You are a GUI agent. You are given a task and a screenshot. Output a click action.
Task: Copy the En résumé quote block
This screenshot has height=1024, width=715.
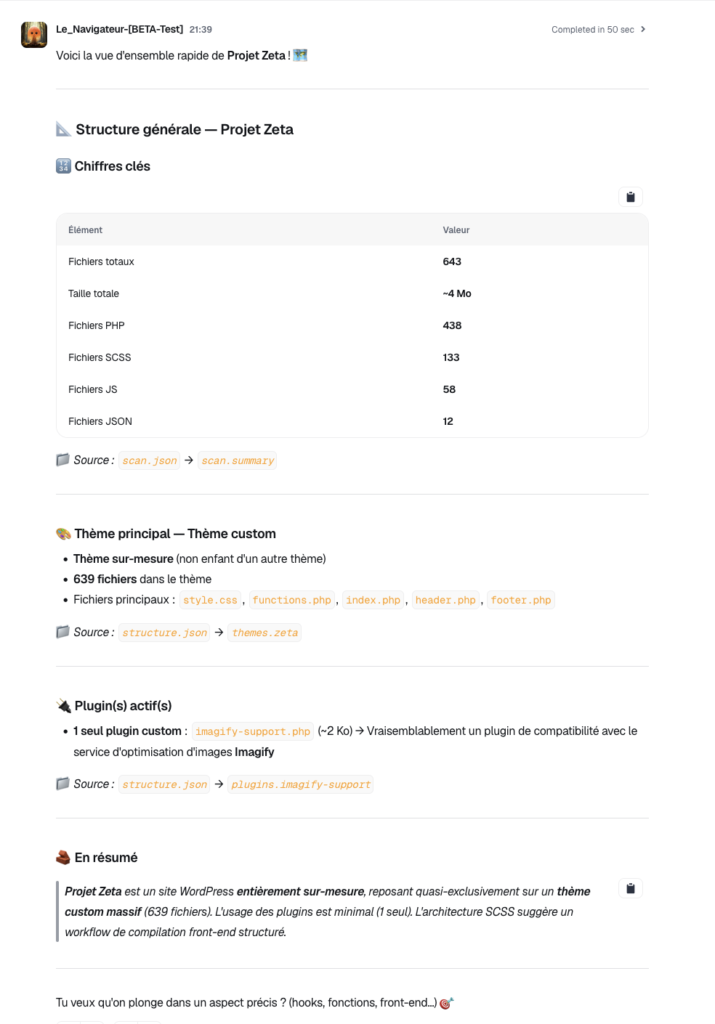point(630,888)
